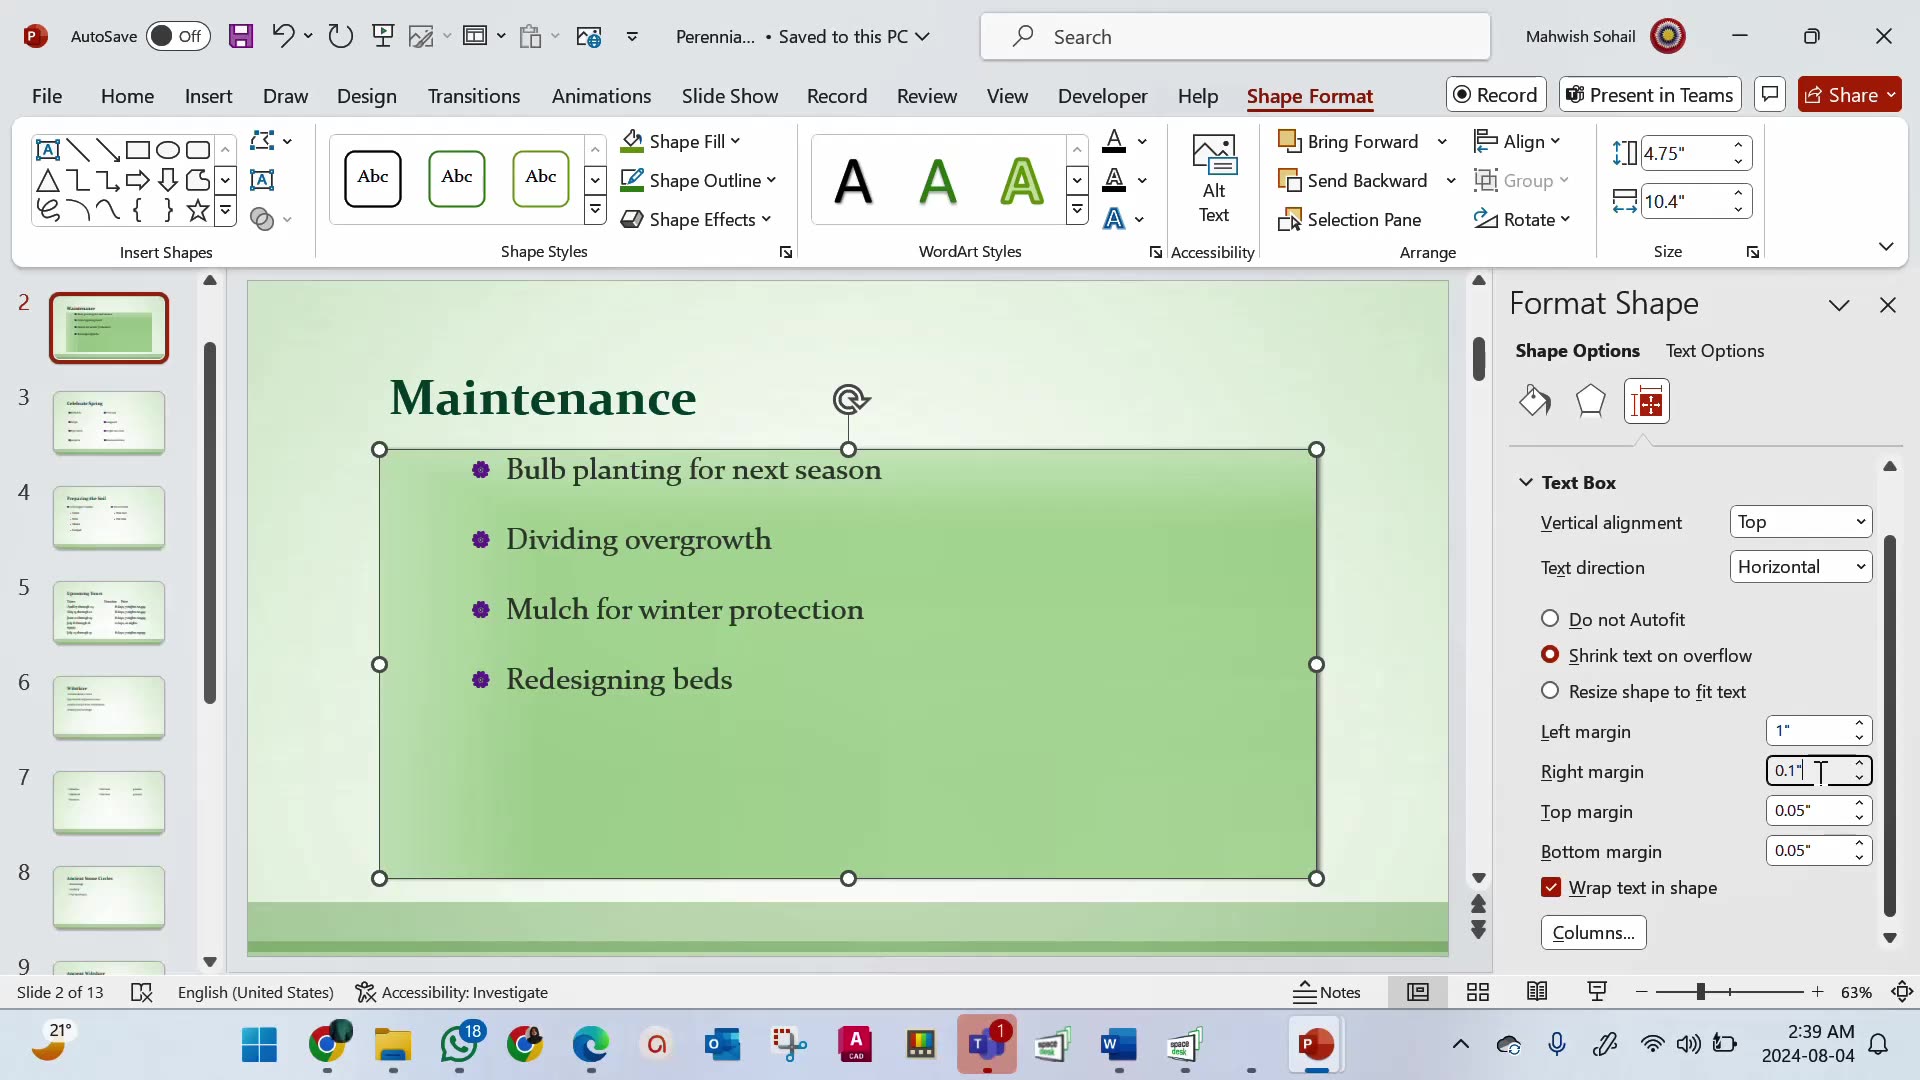The width and height of the screenshot is (1920, 1080).
Task: Click Present in Teams
Action: tap(1648, 94)
